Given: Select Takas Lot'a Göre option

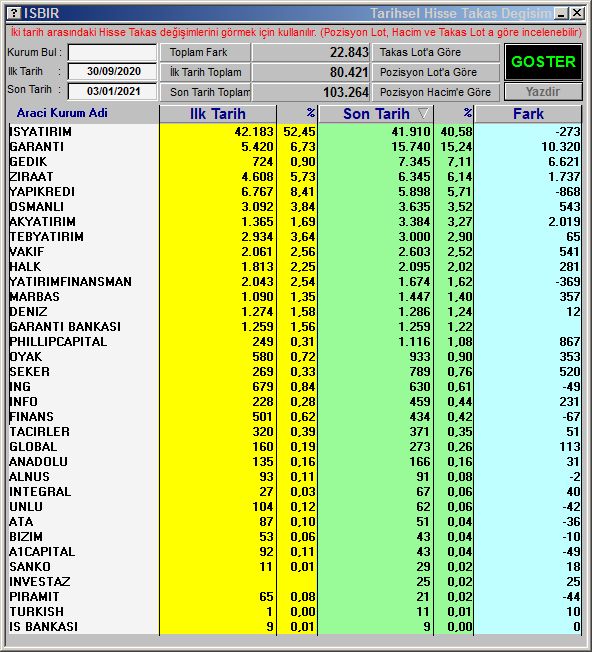Looking at the screenshot, I should (436, 52).
